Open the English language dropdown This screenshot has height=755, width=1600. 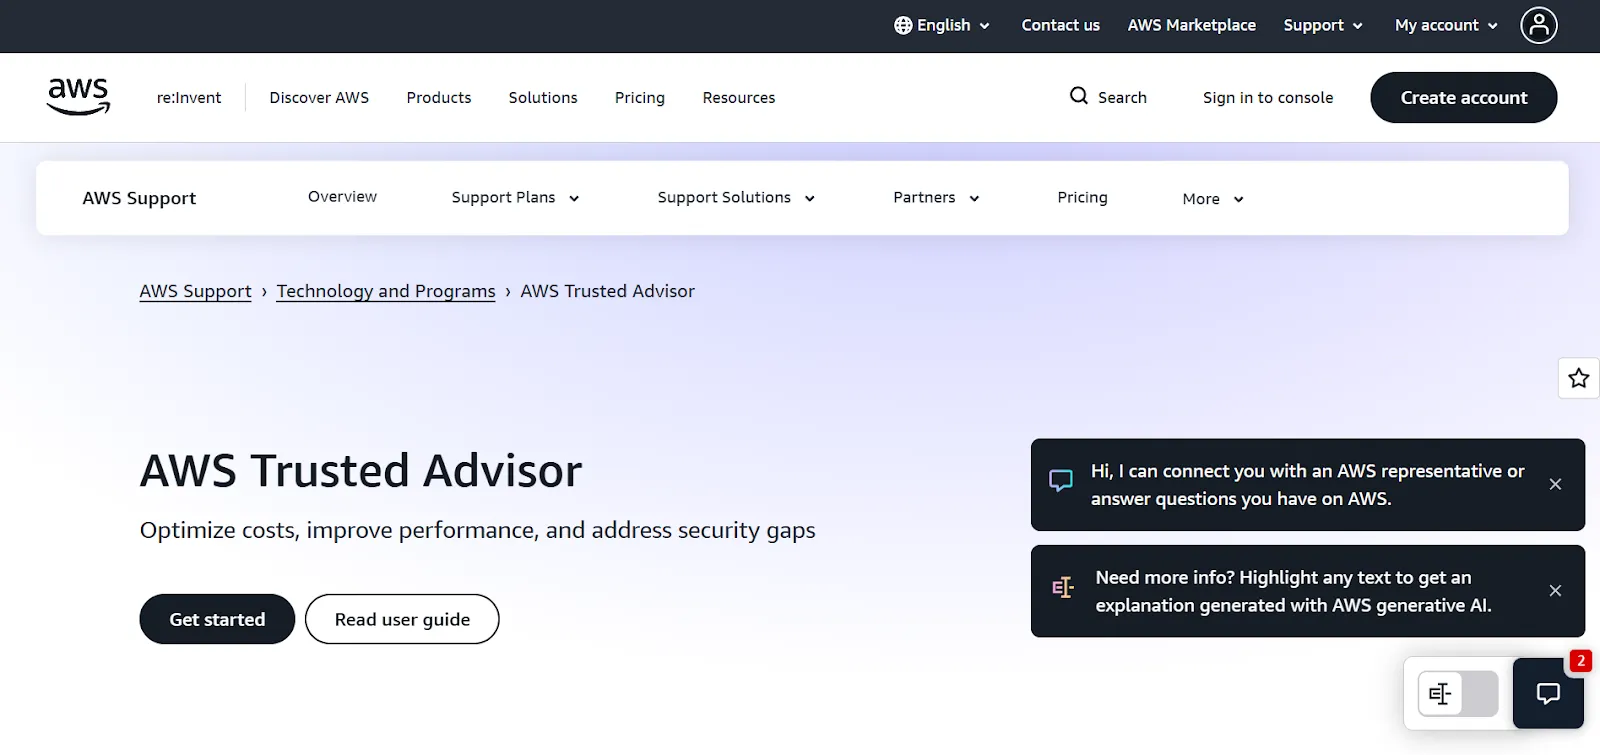tap(942, 25)
